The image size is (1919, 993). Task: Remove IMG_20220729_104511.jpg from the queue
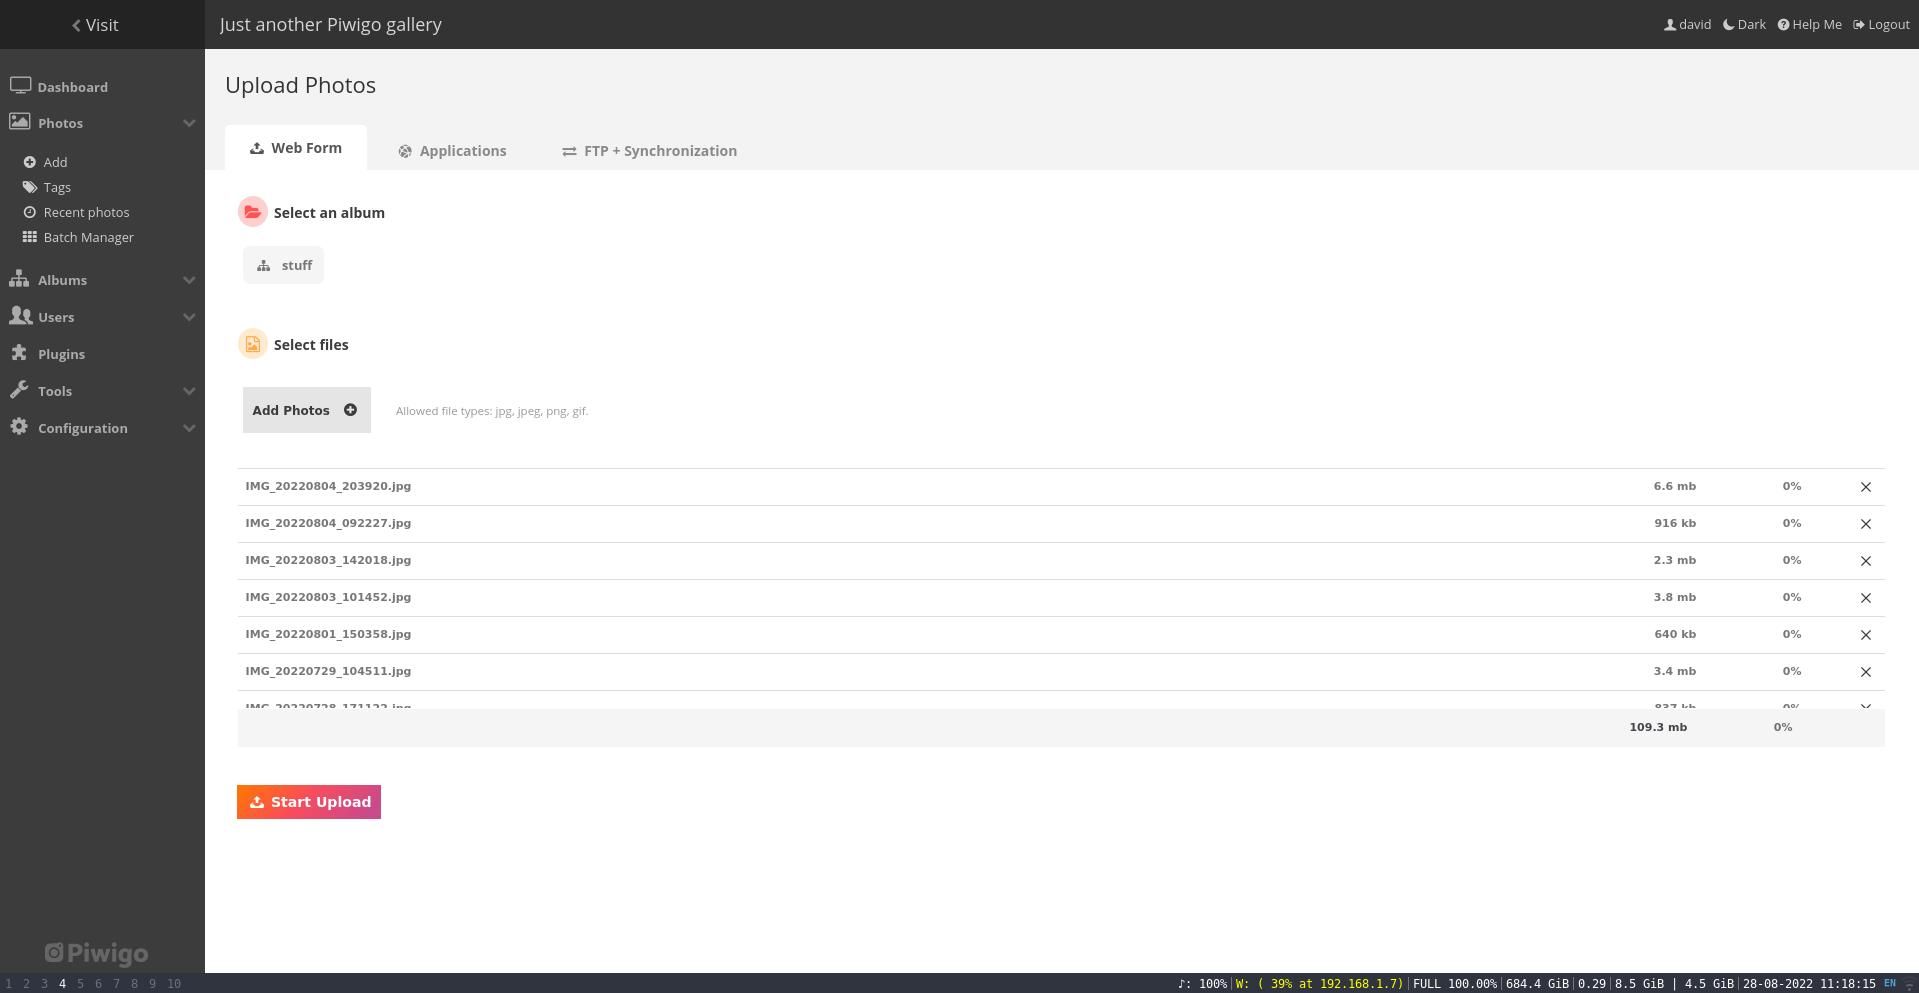tap(1865, 672)
